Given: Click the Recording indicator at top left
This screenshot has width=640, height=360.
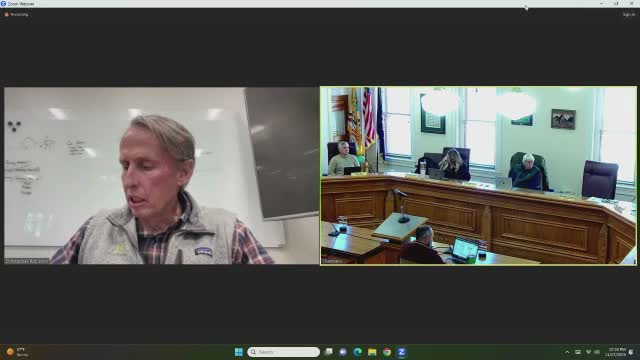Looking at the screenshot, I should coord(17,15).
